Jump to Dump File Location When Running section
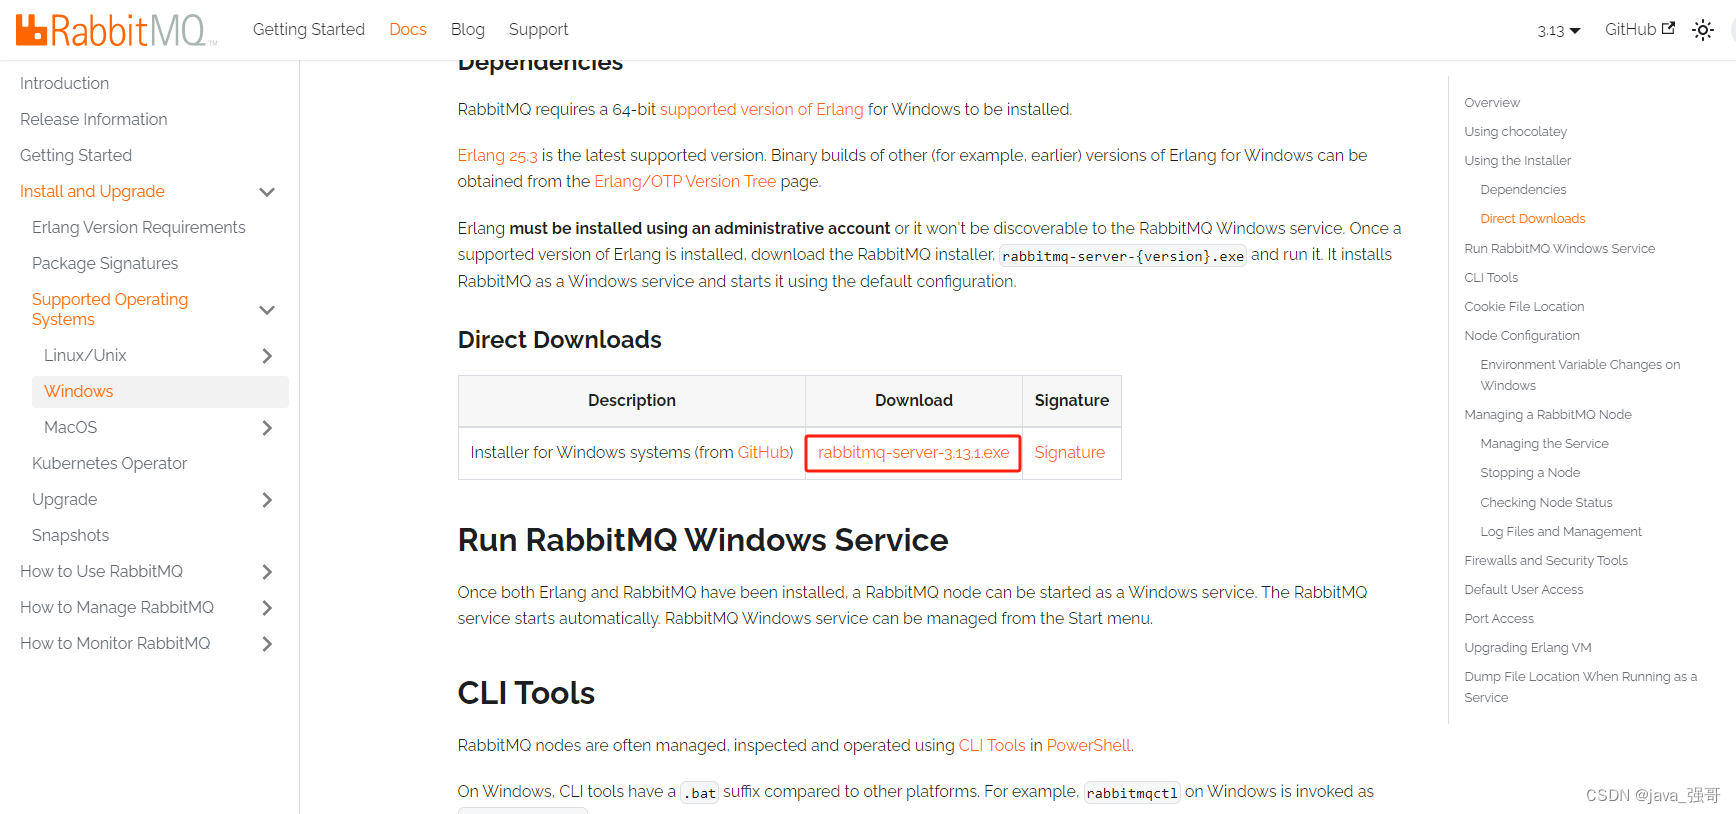Image resolution: width=1736 pixels, height=814 pixels. (x=1580, y=687)
